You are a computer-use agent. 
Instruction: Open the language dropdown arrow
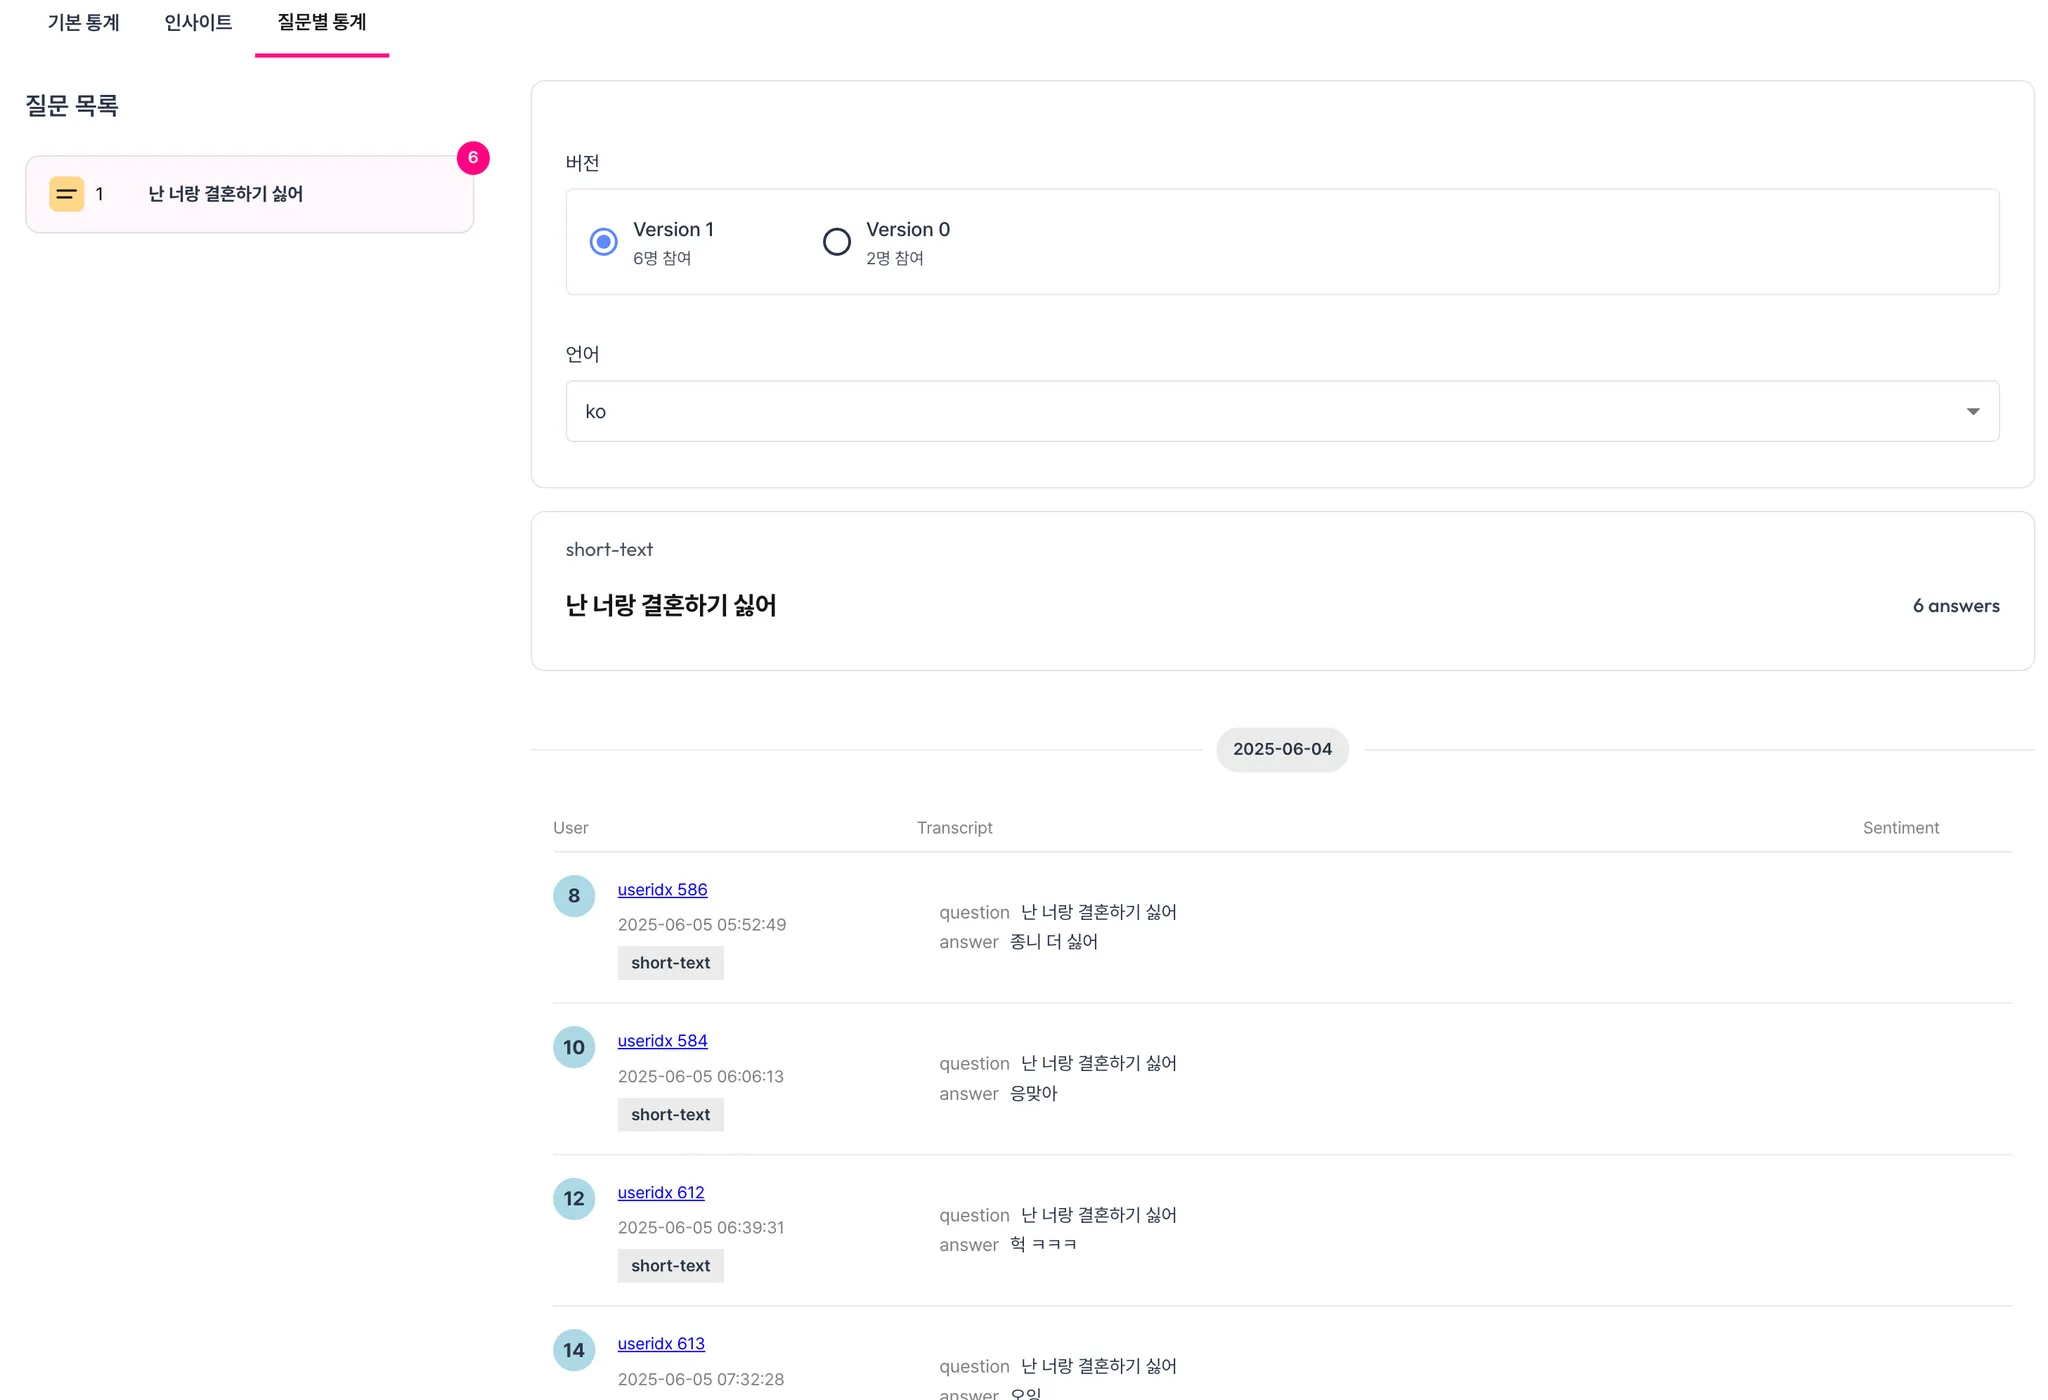pyautogui.click(x=1972, y=412)
